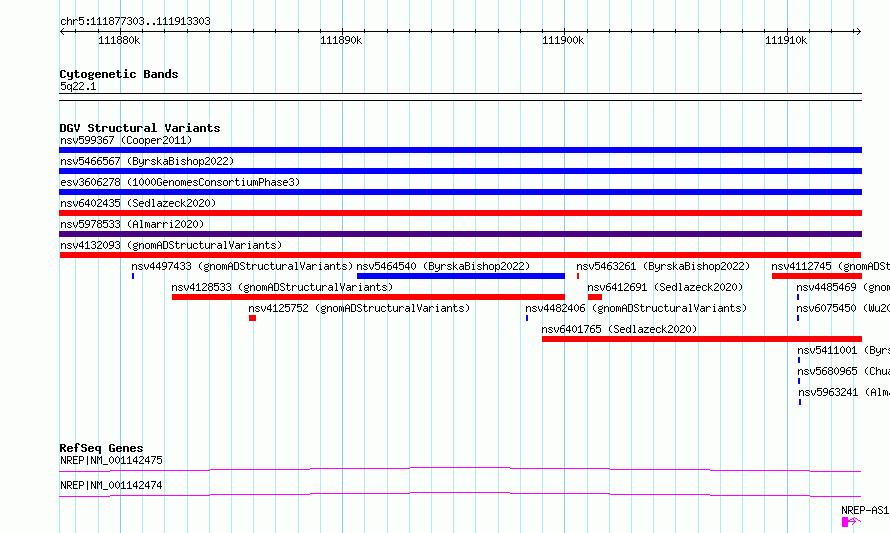Click the nsv6412691 (Sedlazeck2020) label
The height and width of the screenshot is (533, 890).
click(665, 287)
